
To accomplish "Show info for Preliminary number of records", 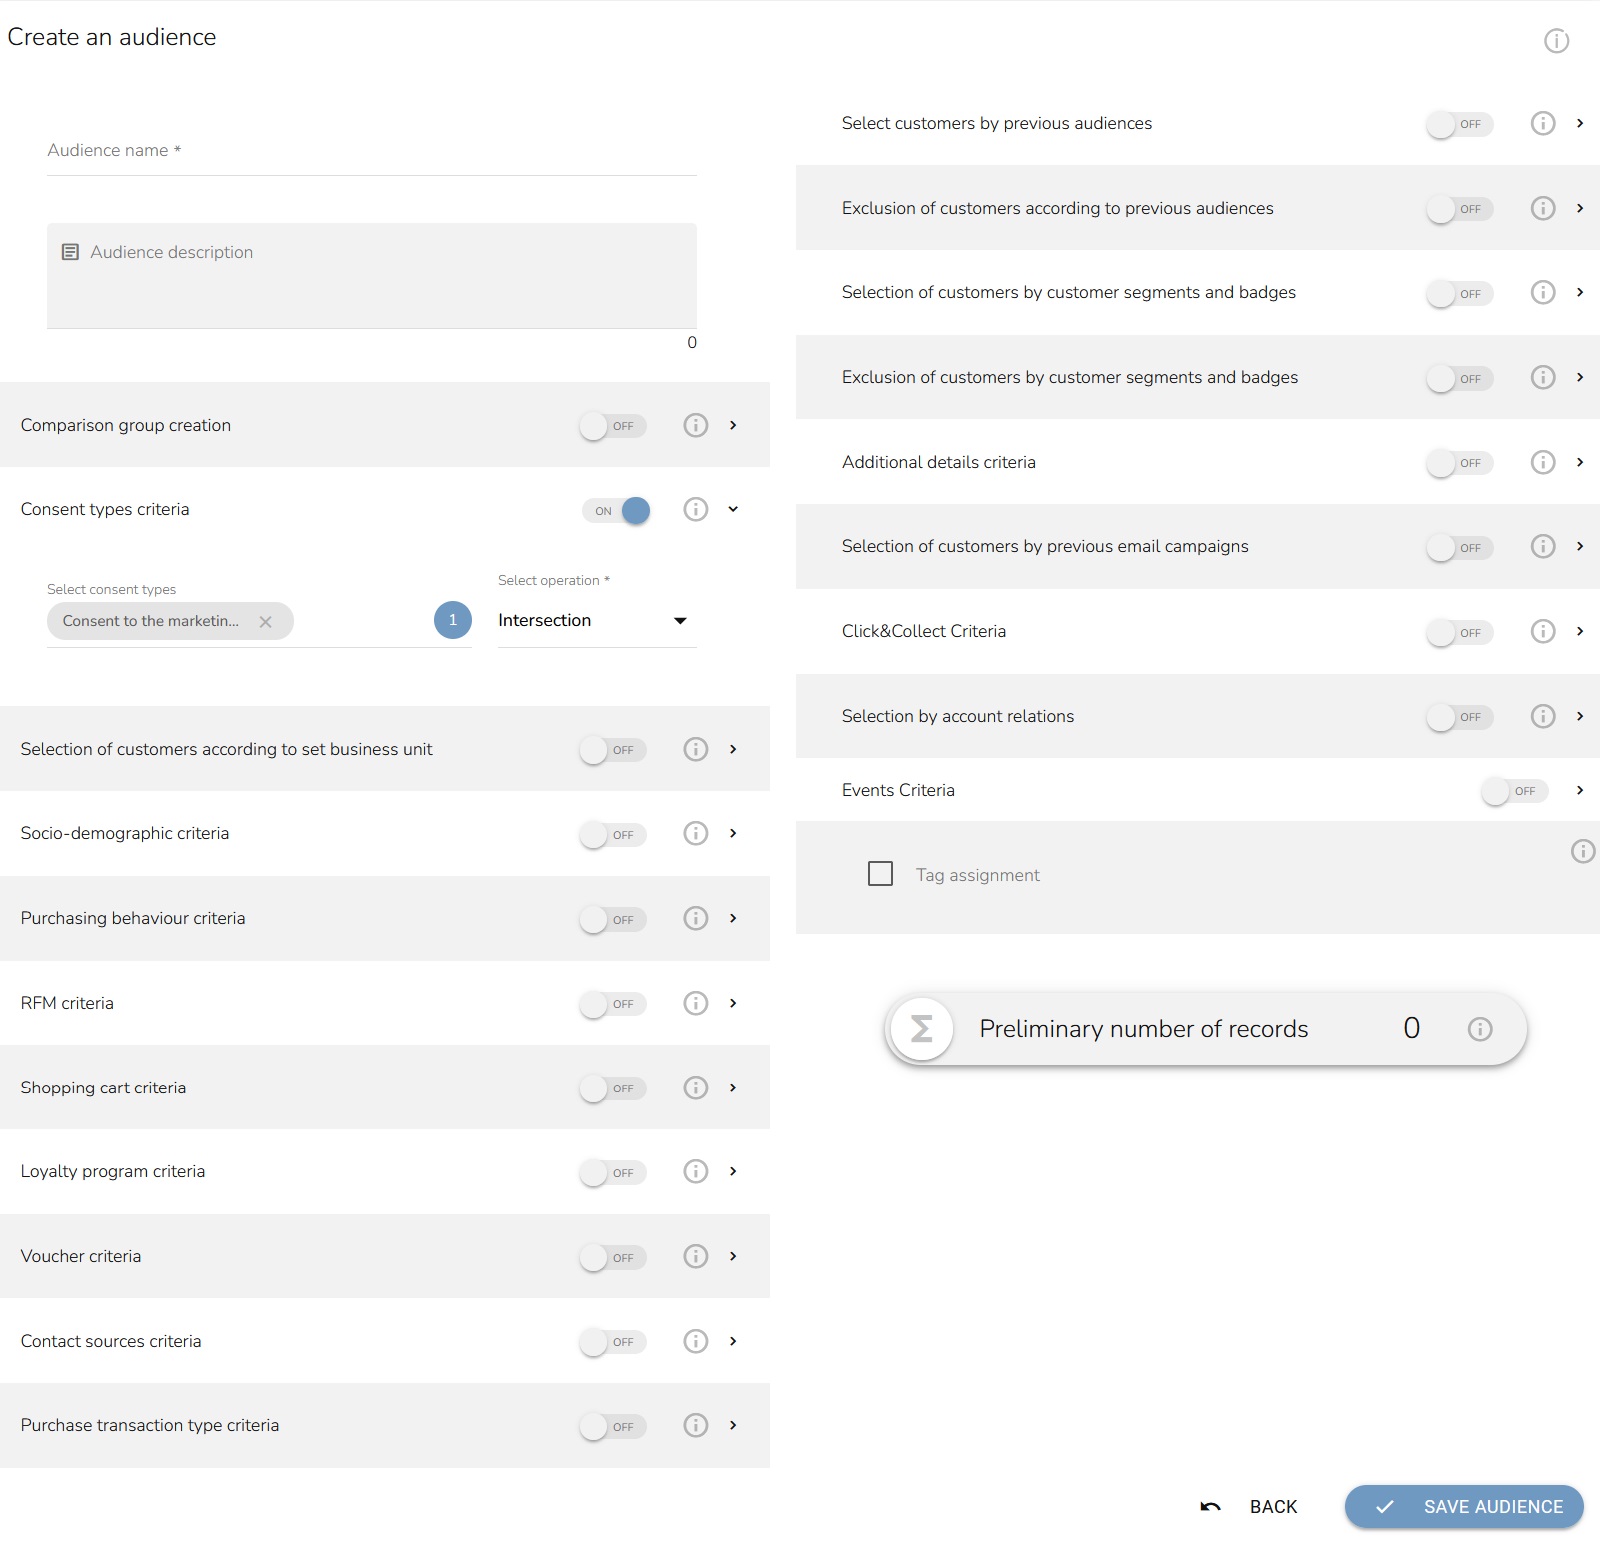I will tap(1480, 1029).
